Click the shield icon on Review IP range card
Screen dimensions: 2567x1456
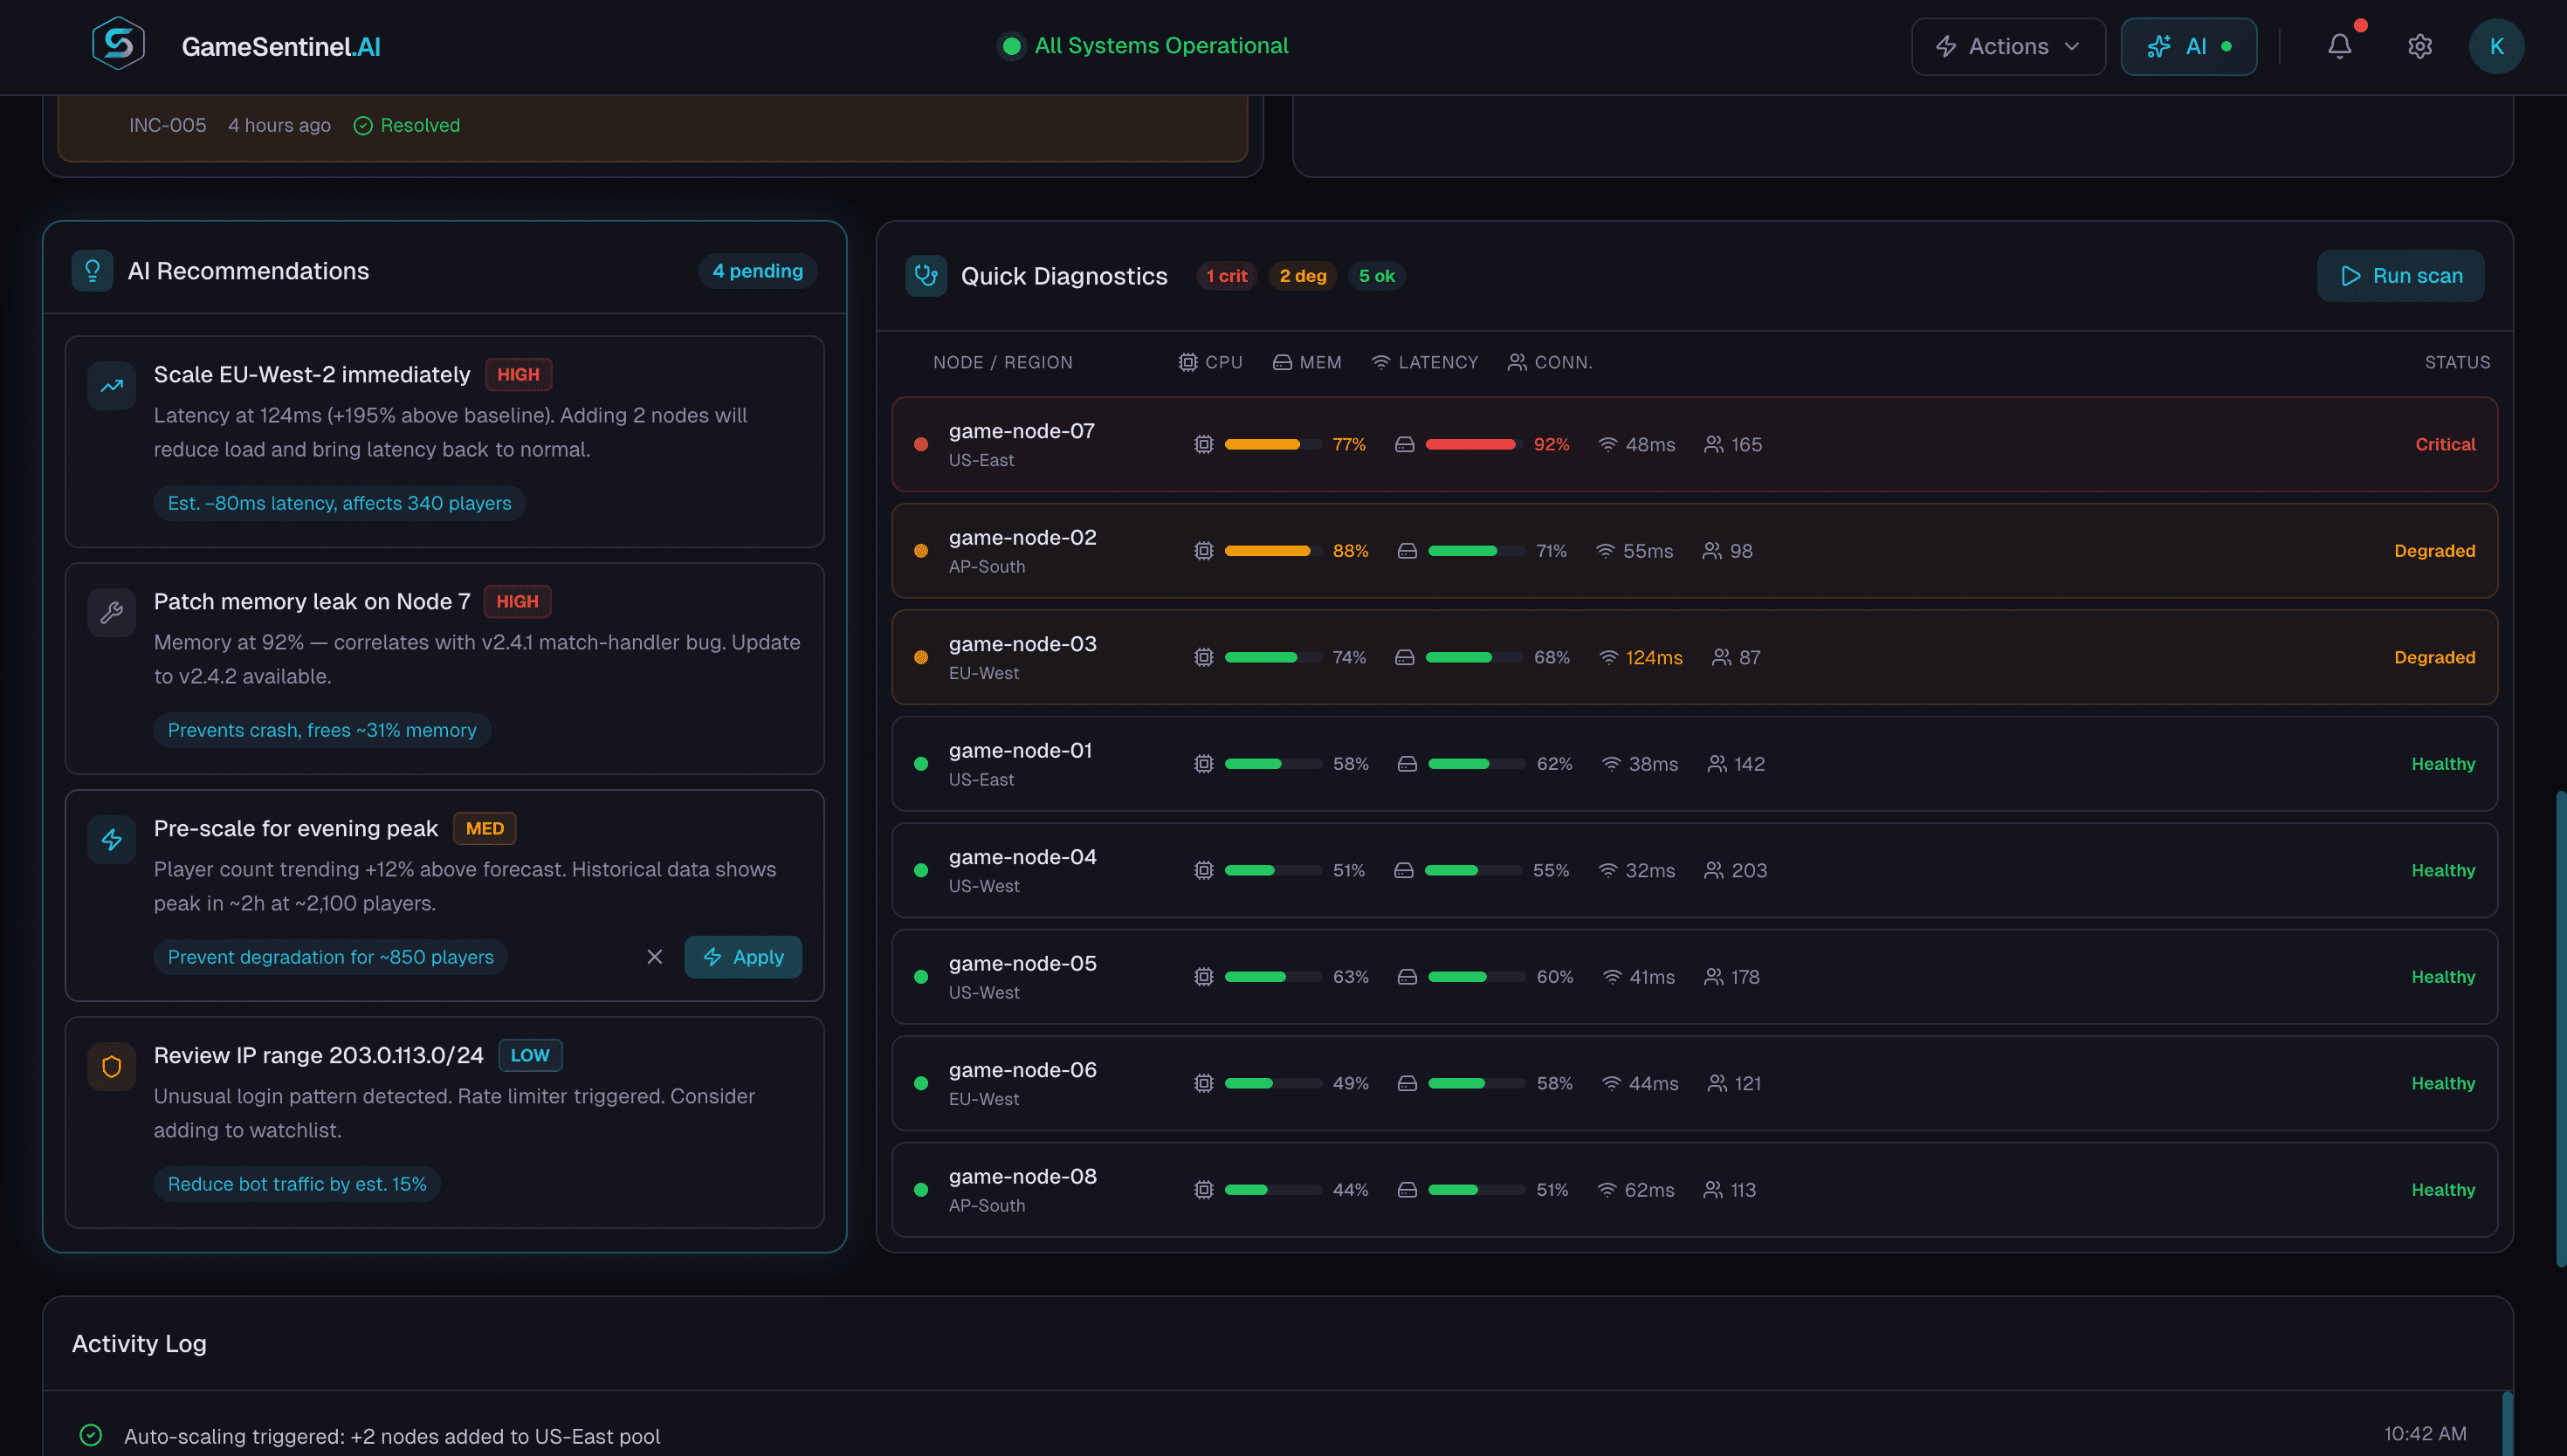111,1066
